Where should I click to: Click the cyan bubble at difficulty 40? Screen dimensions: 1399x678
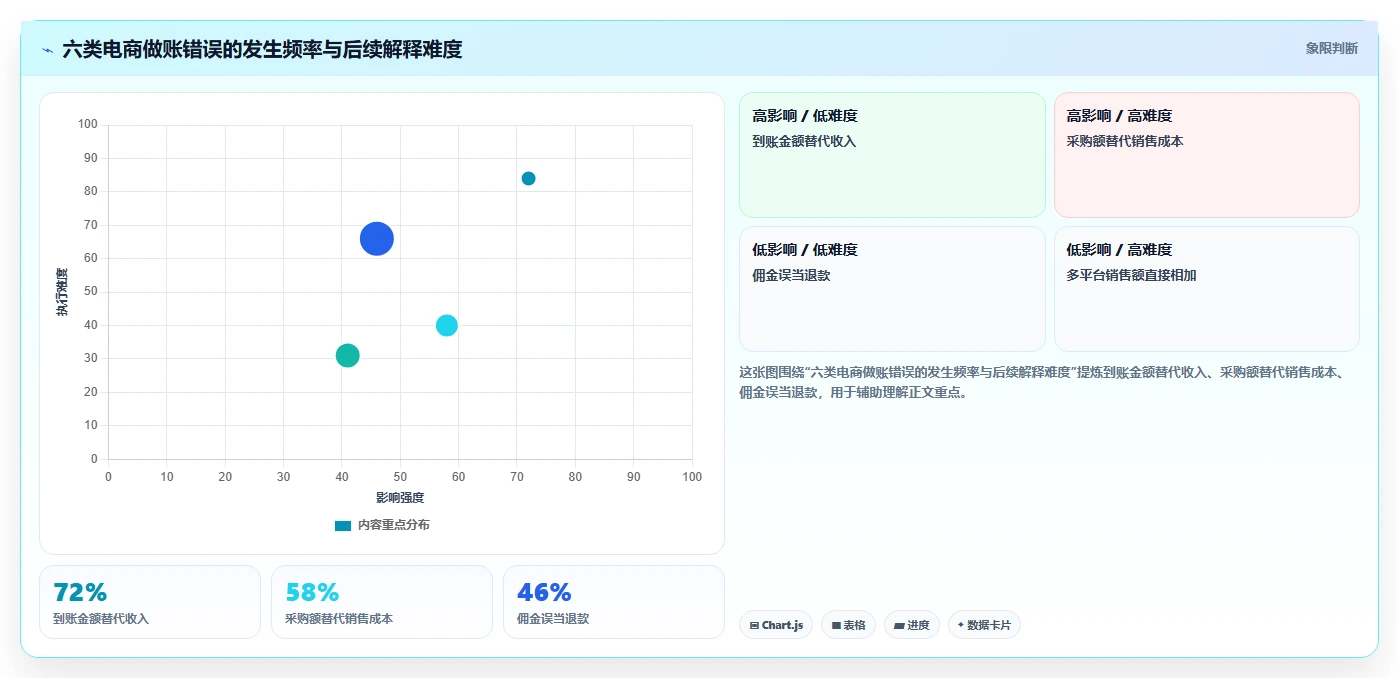click(446, 325)
